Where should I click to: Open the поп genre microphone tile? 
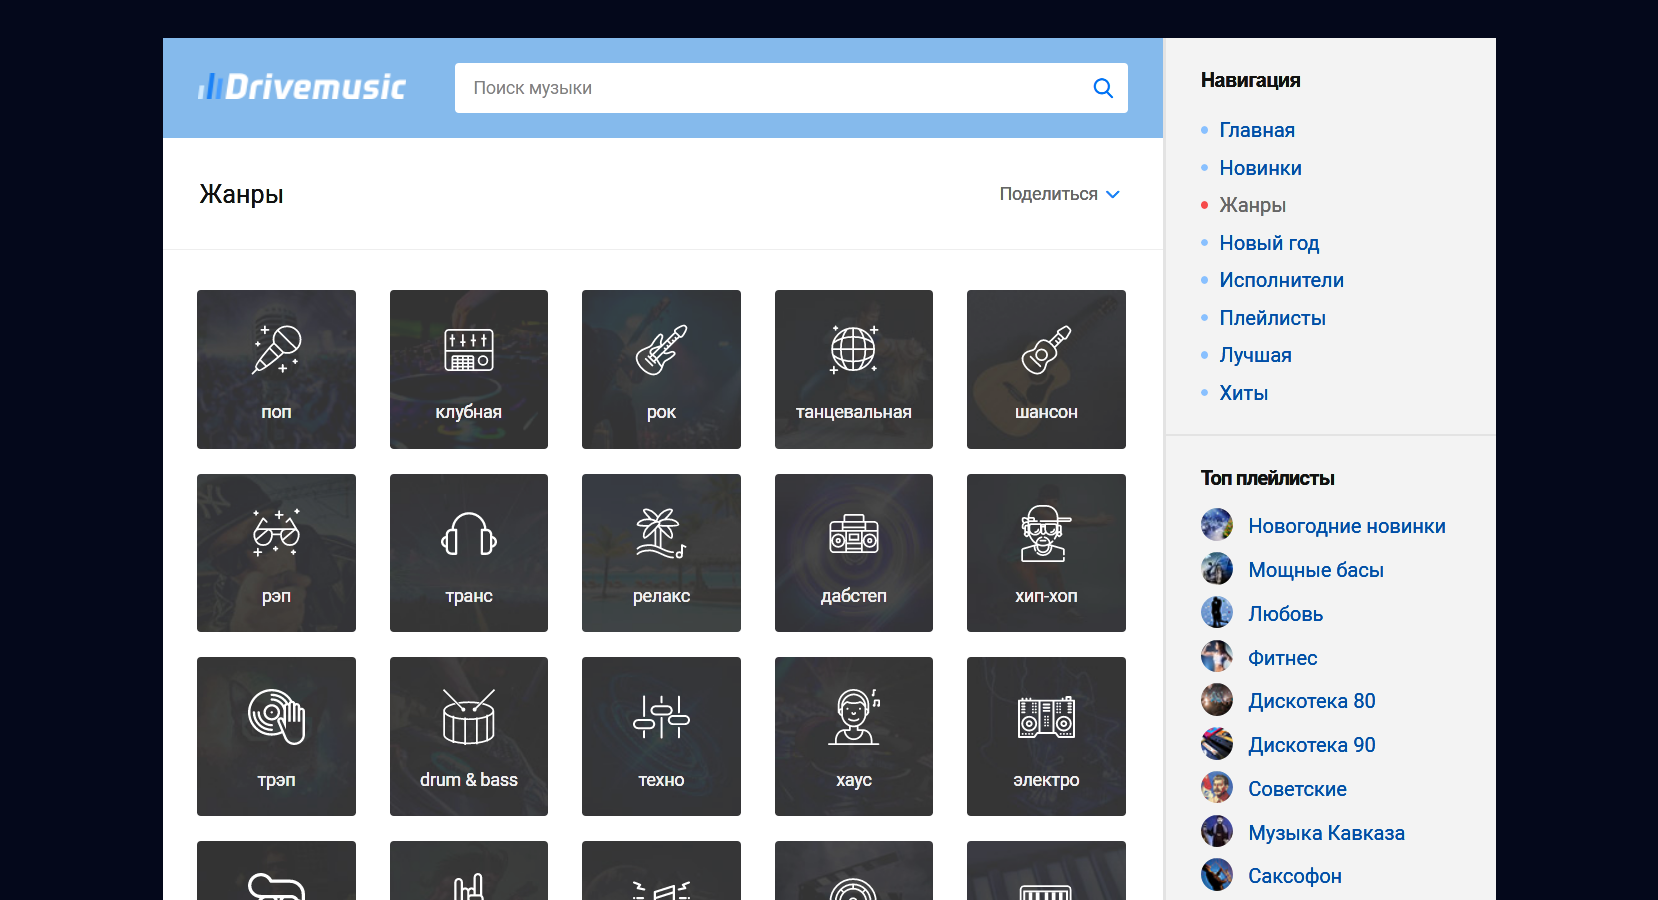tap(276, 369)
